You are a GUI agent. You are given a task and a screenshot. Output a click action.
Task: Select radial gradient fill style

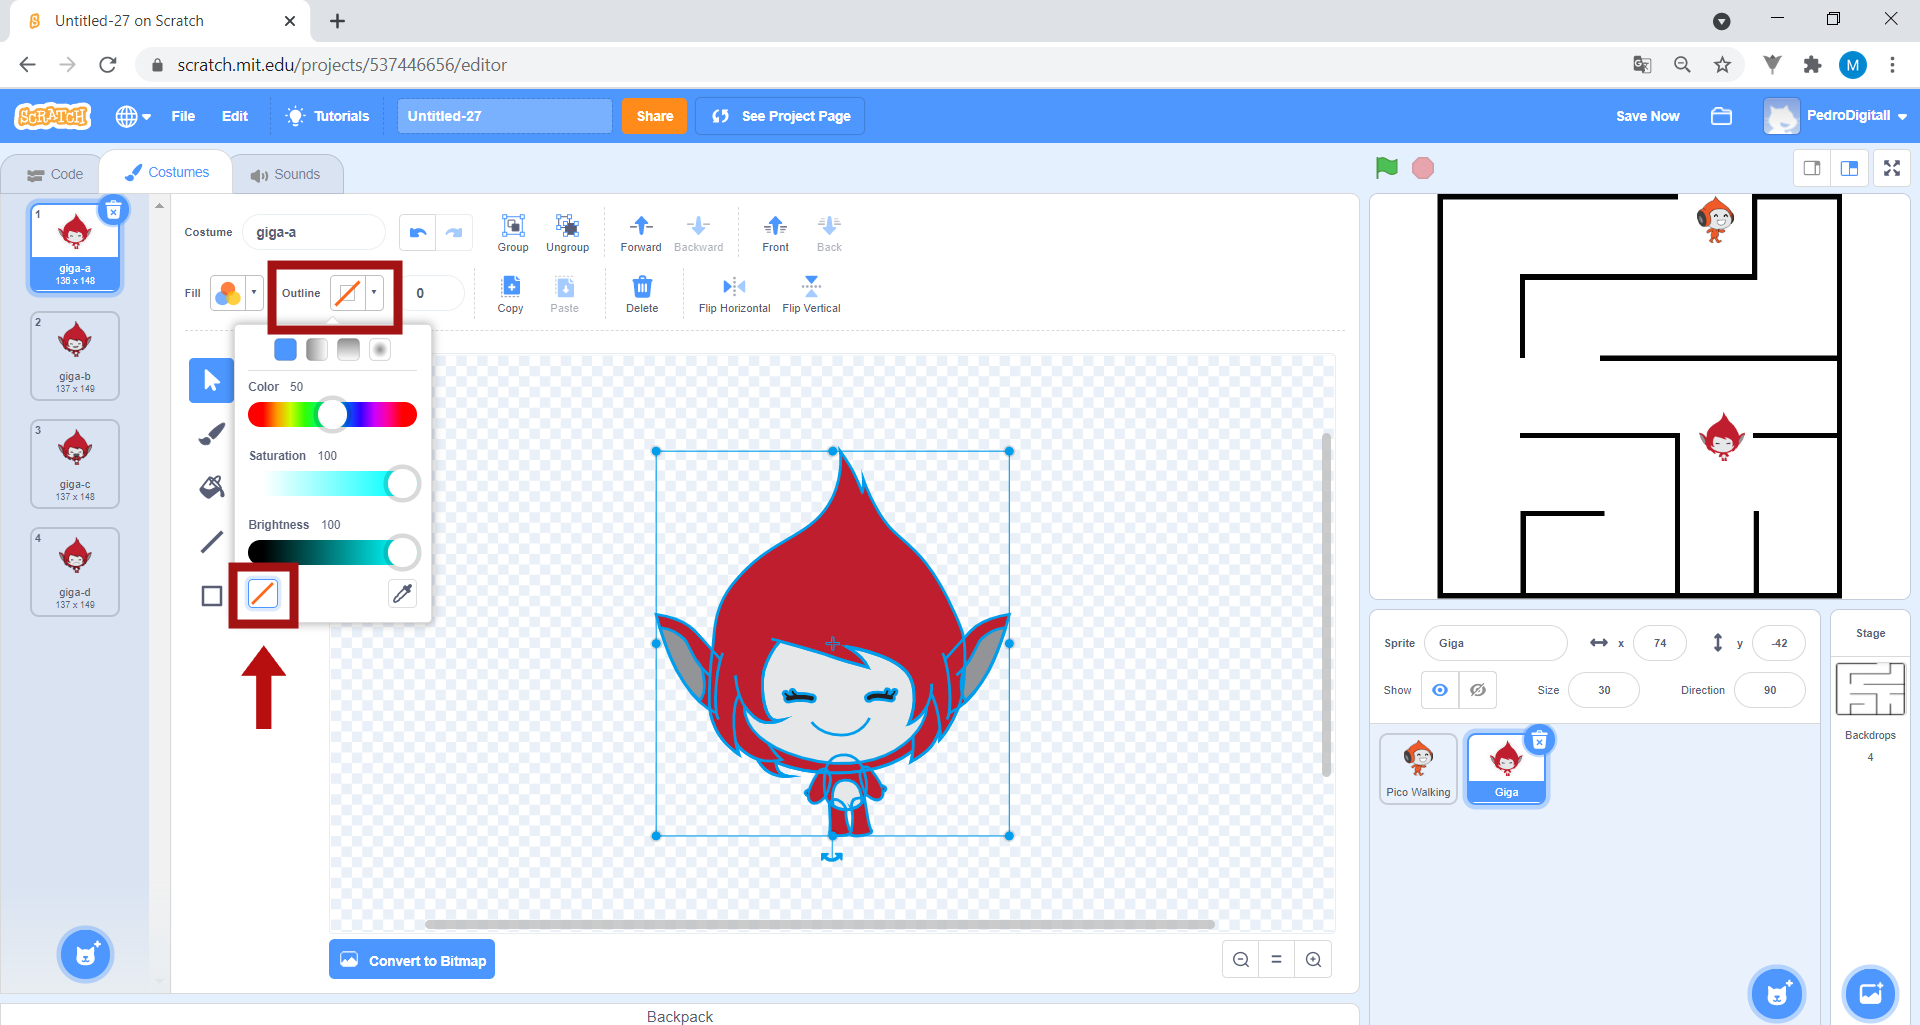point(380,349)
